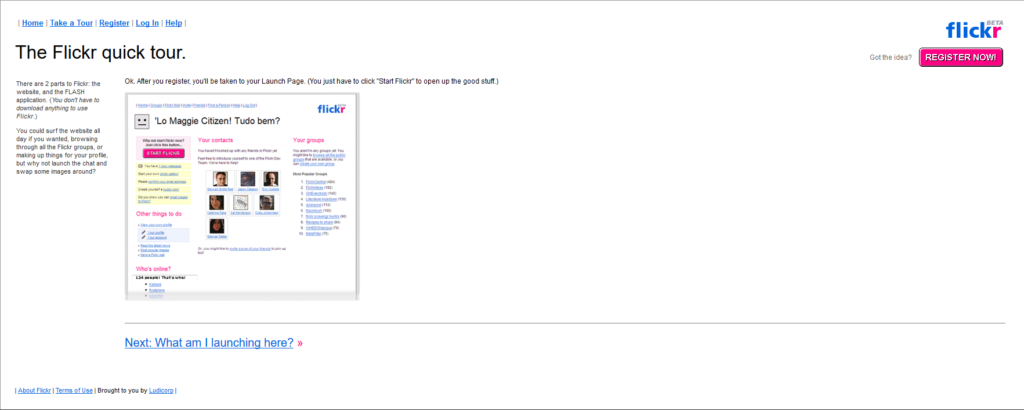The image size is (1024, 410).
Task: Open the Take a Tour navigation link
Action: coord(71,23)
